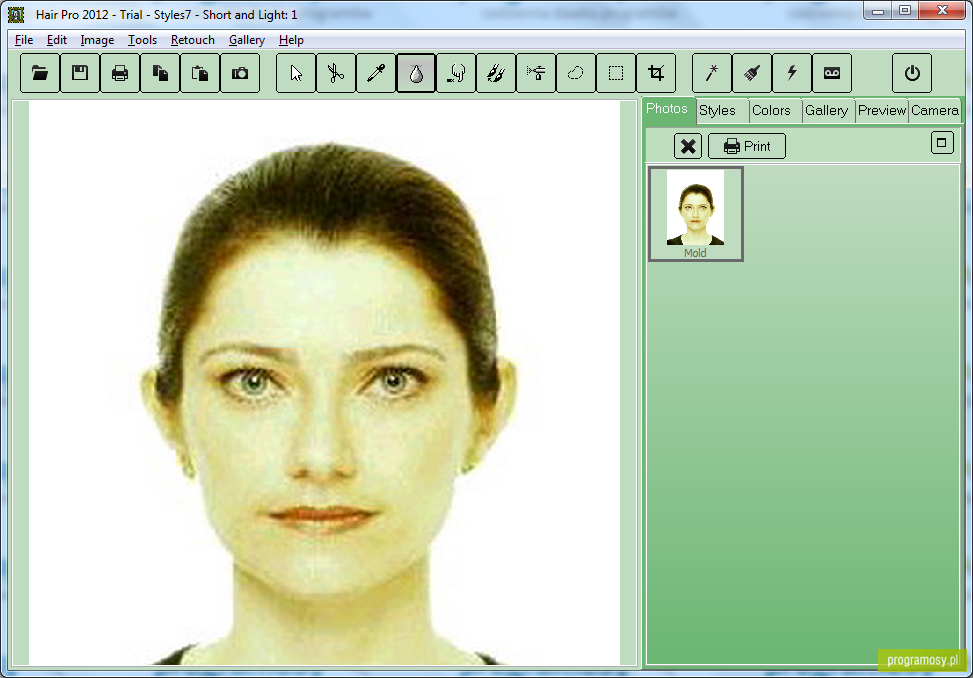
Task: Select the arrow pointer tool
Action: (x=296, y=73)
